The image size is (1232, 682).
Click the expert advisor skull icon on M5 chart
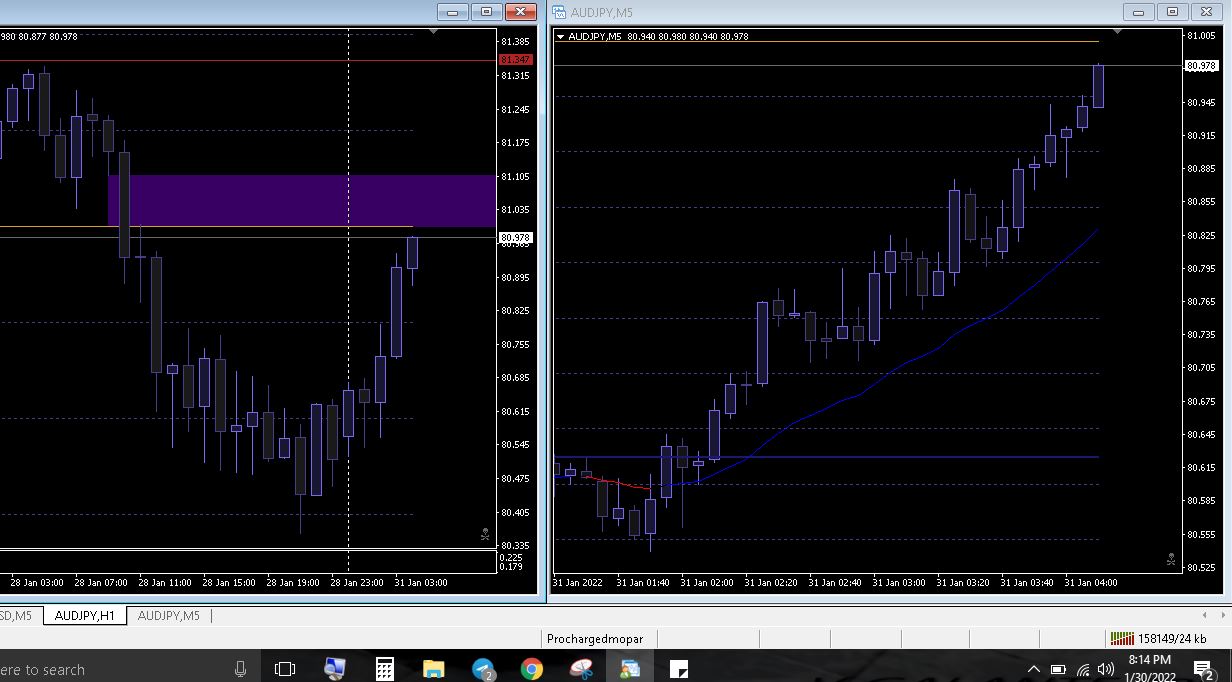[x=1171, y=560]
